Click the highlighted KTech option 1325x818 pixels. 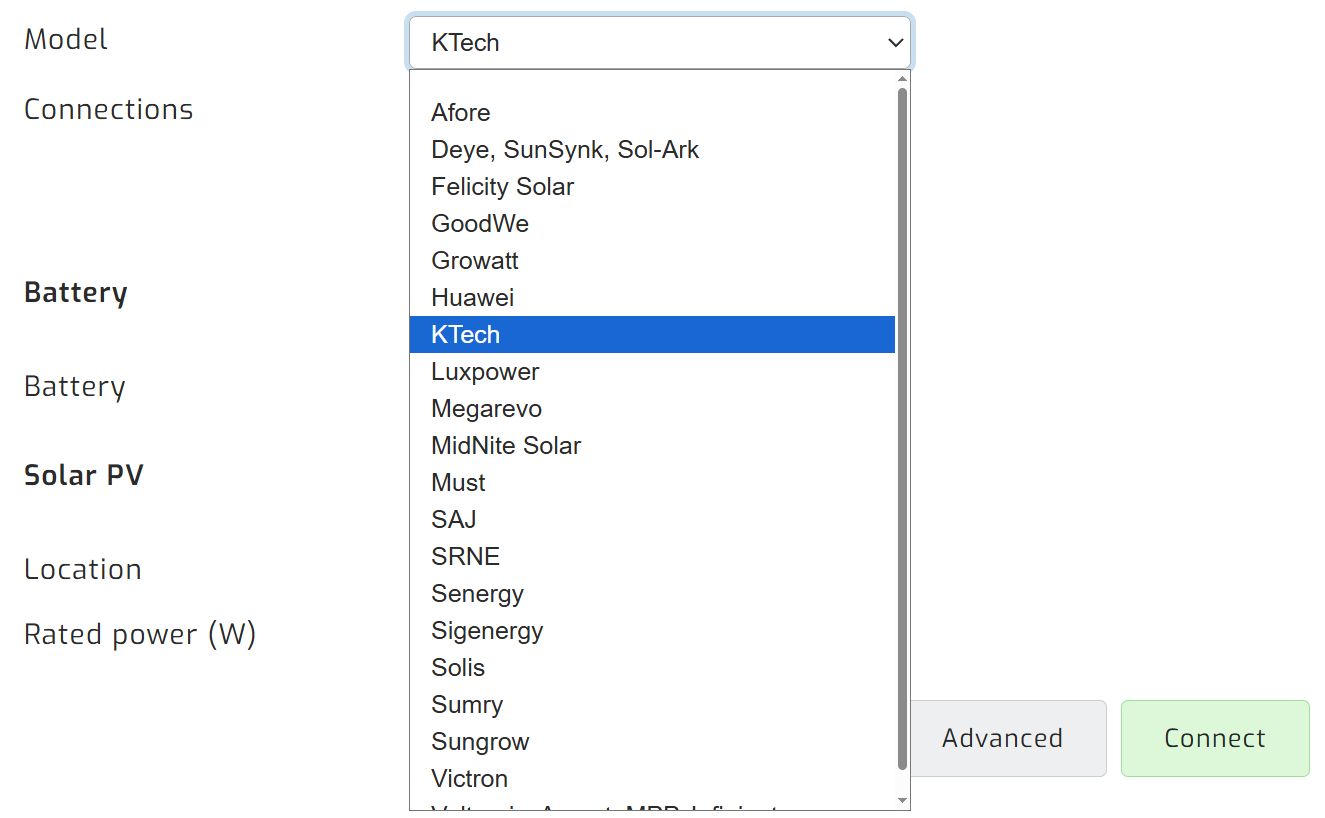[465, 335]
